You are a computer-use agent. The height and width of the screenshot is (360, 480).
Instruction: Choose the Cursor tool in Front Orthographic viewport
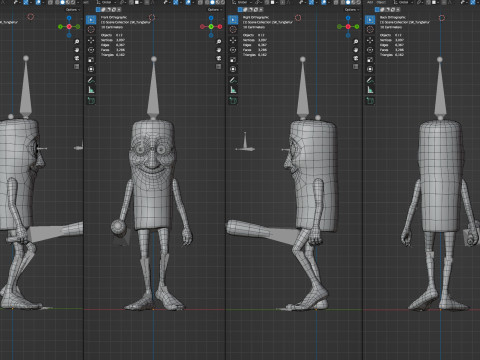(91, 29)
